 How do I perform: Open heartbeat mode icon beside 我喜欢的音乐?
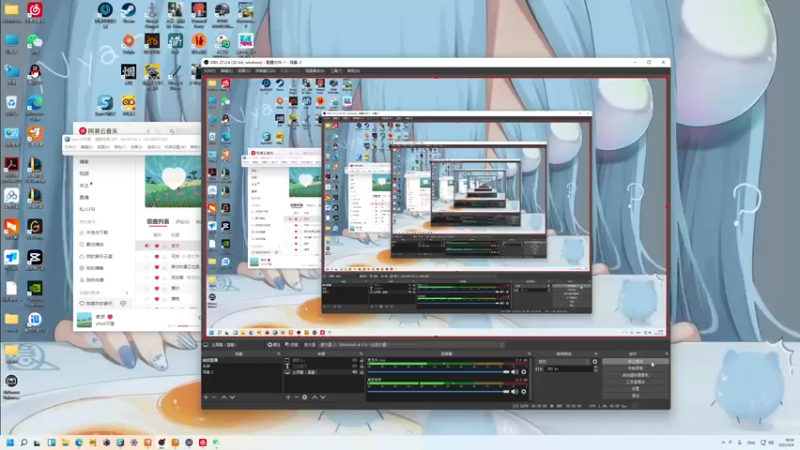(123, 304)
